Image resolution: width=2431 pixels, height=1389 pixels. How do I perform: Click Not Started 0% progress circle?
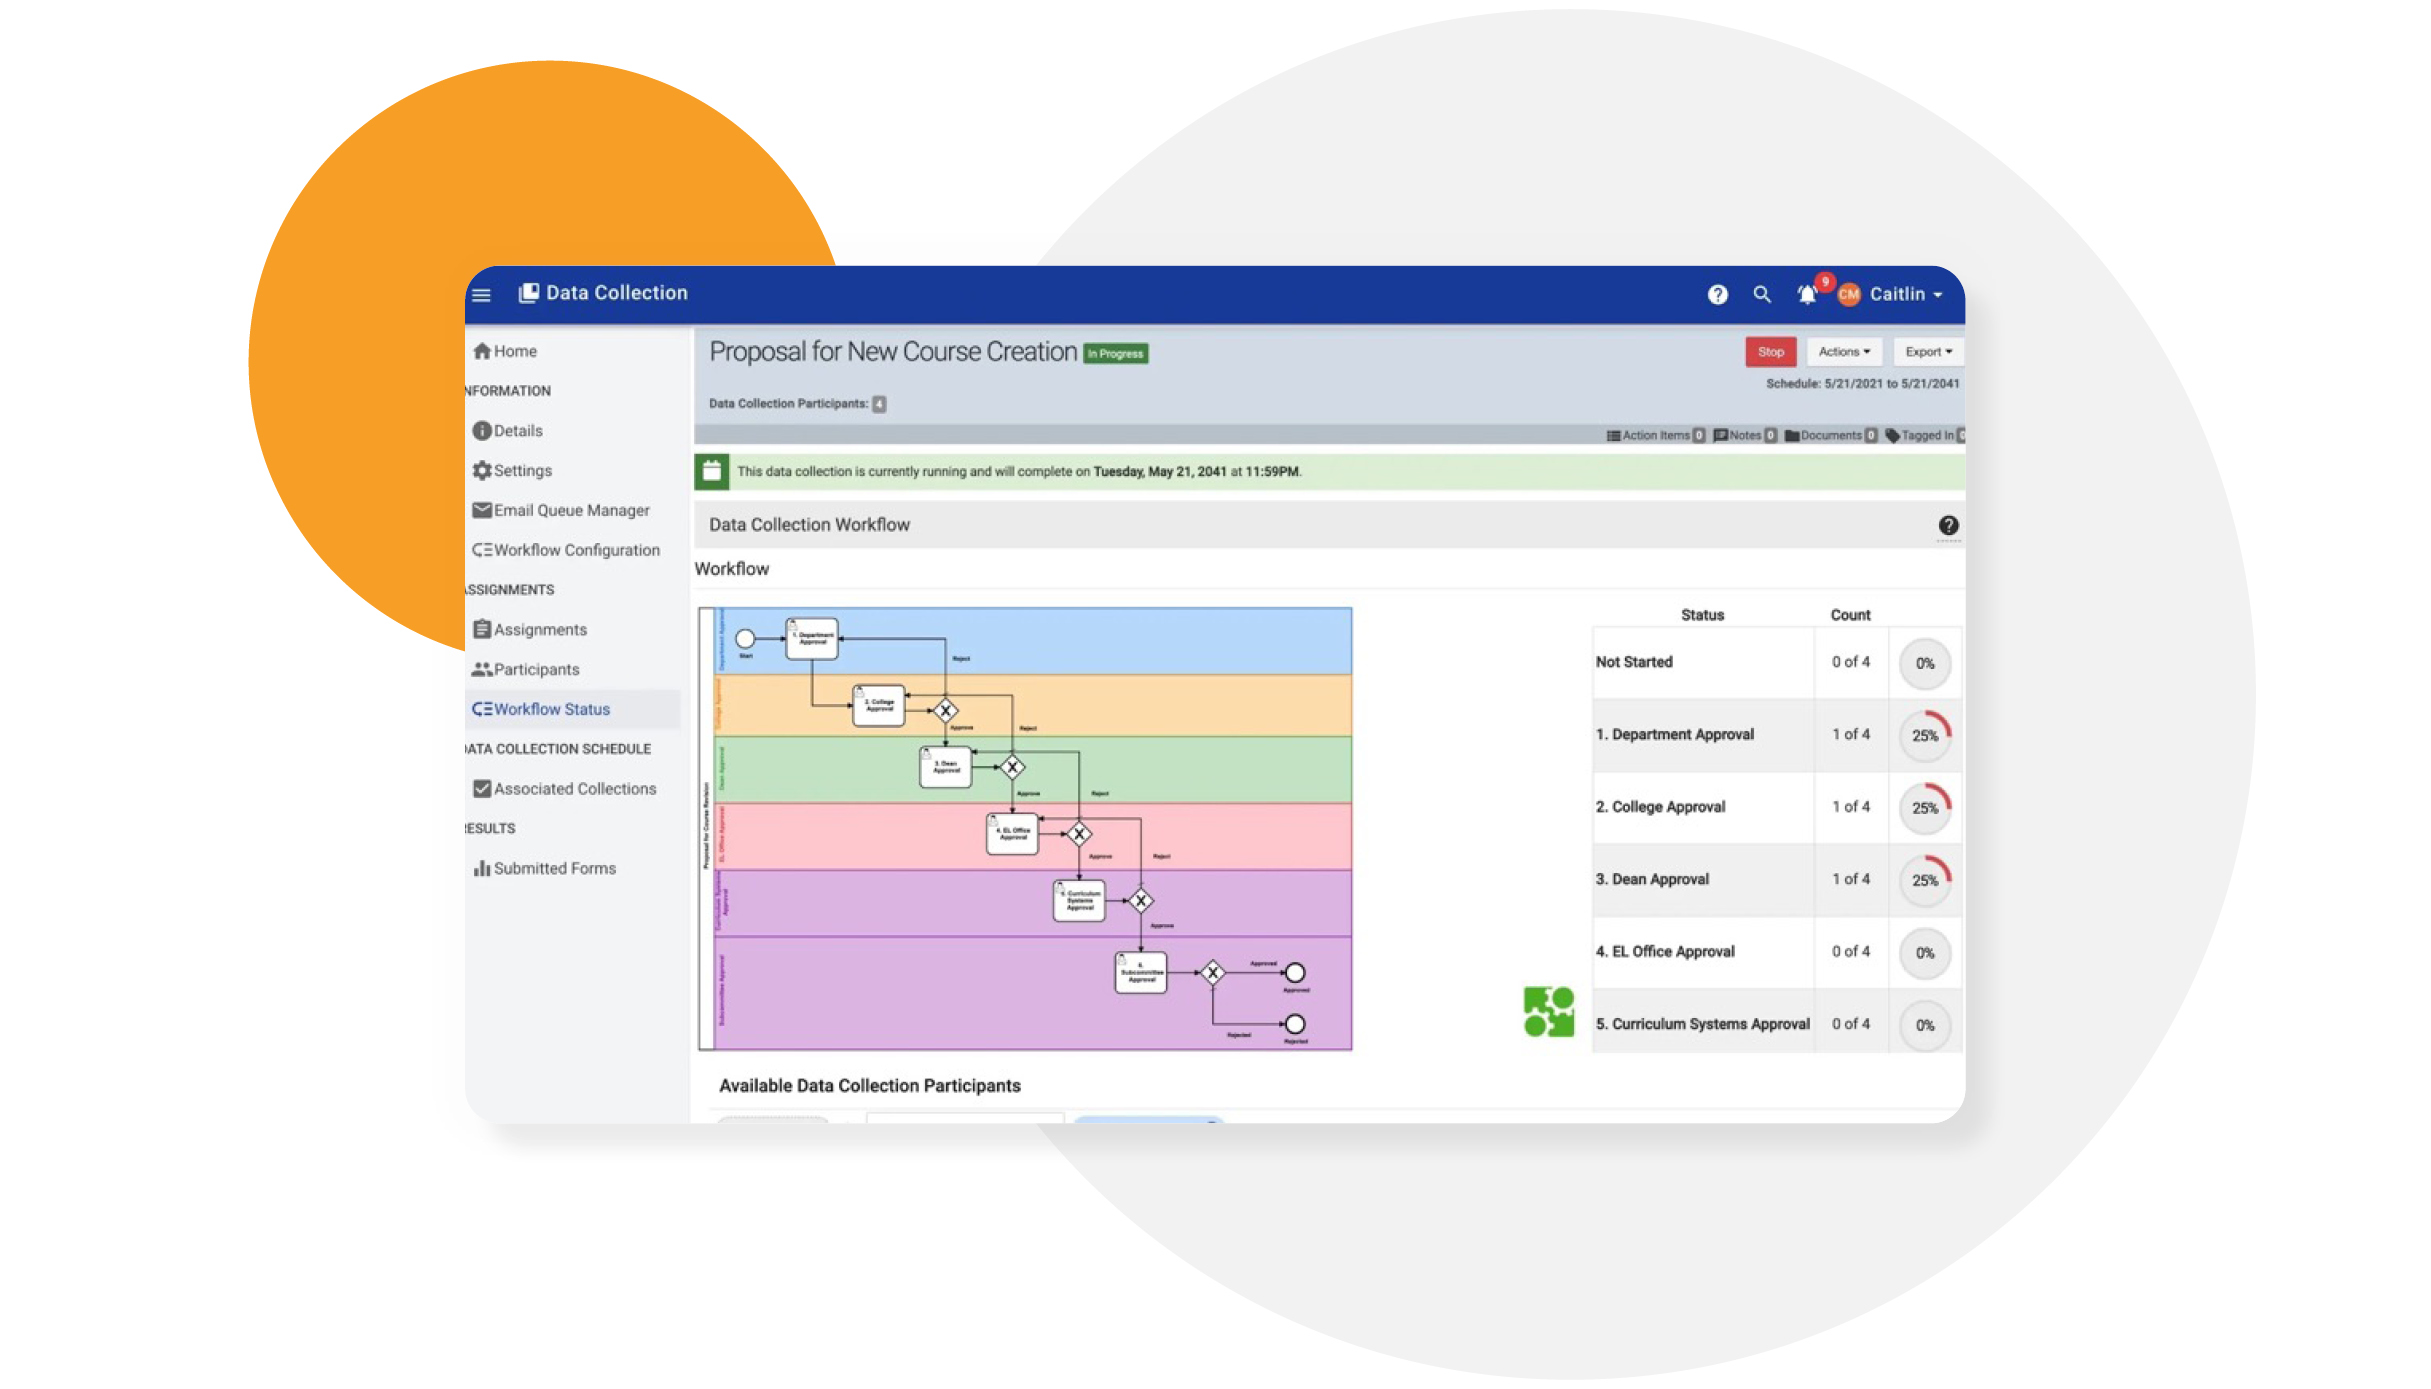tap(1925, 664)
